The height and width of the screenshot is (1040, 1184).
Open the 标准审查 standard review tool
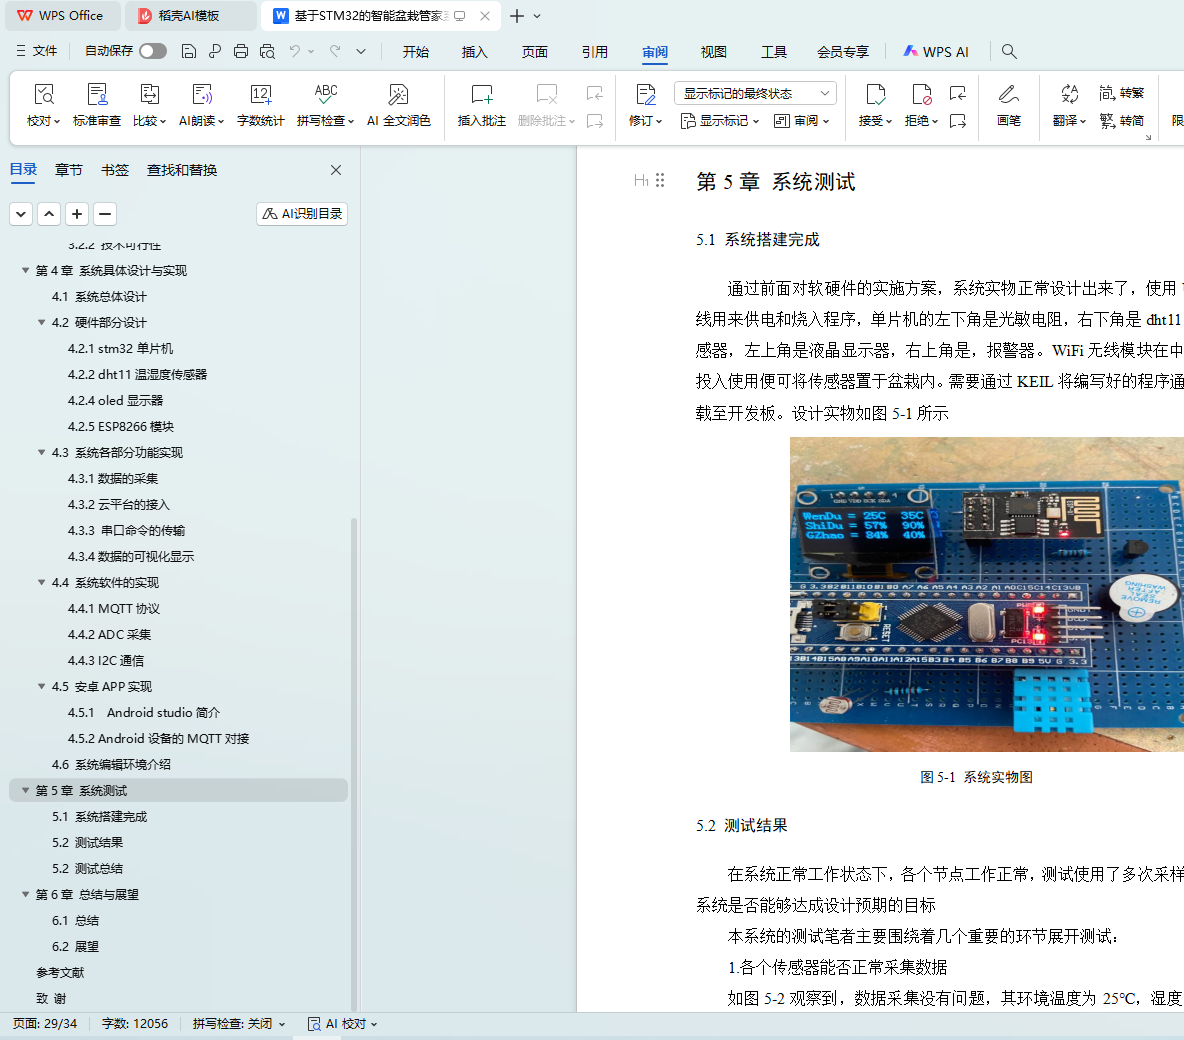97,95
